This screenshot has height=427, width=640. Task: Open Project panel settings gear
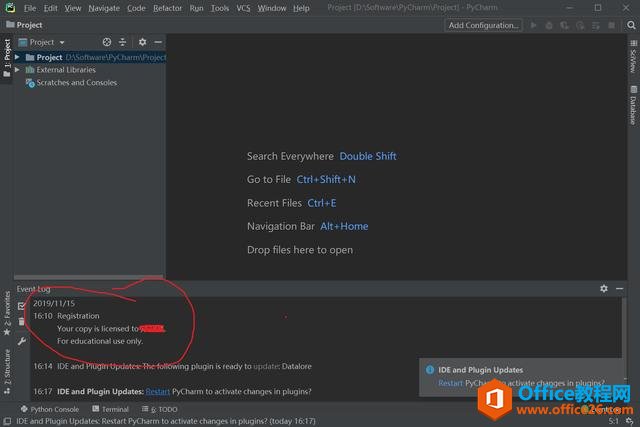142,42
